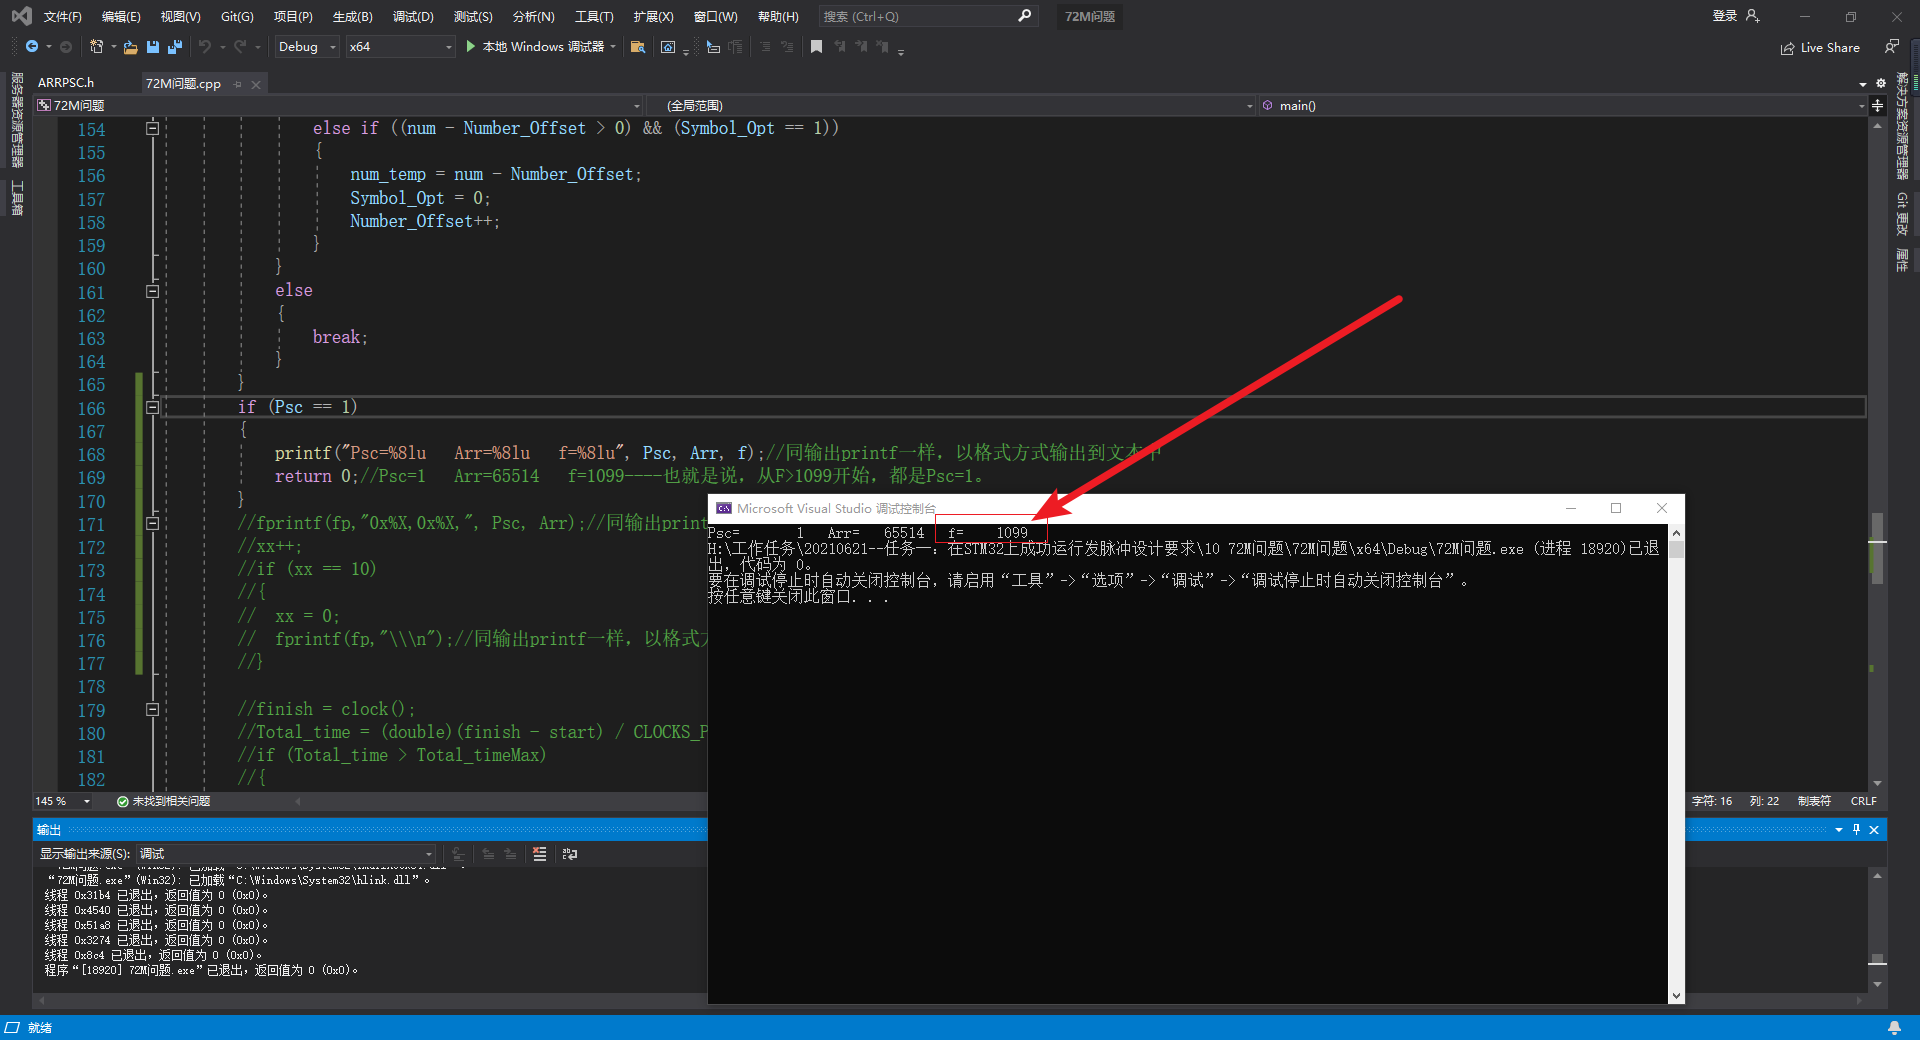Open the x64 platform dropdown
This screenshot has width=1920, height=1040.
click(400, 47)
